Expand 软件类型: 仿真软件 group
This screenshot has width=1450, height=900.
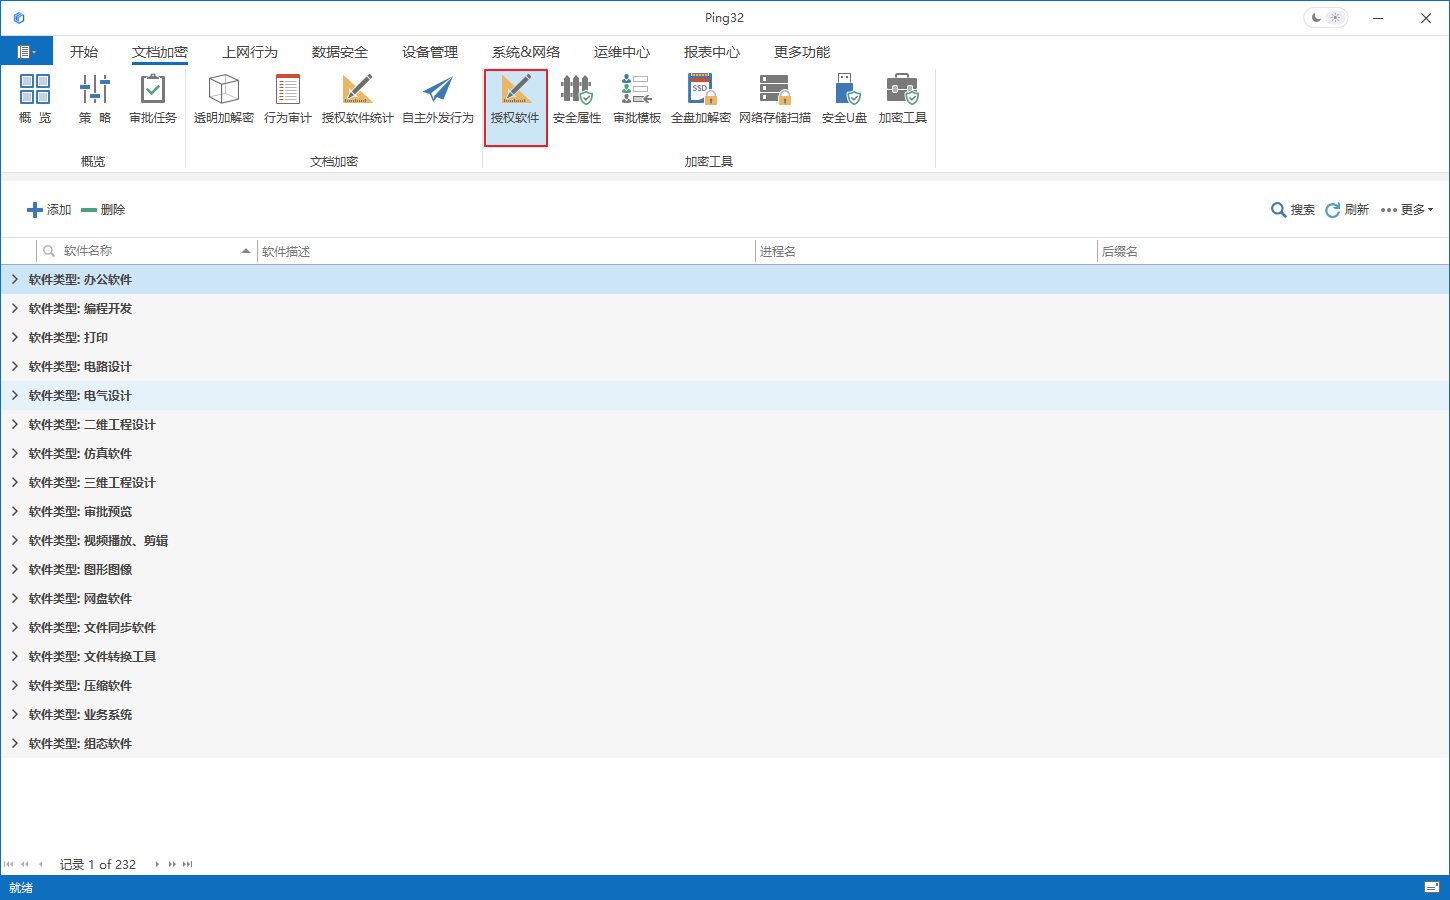click(14, 454)
